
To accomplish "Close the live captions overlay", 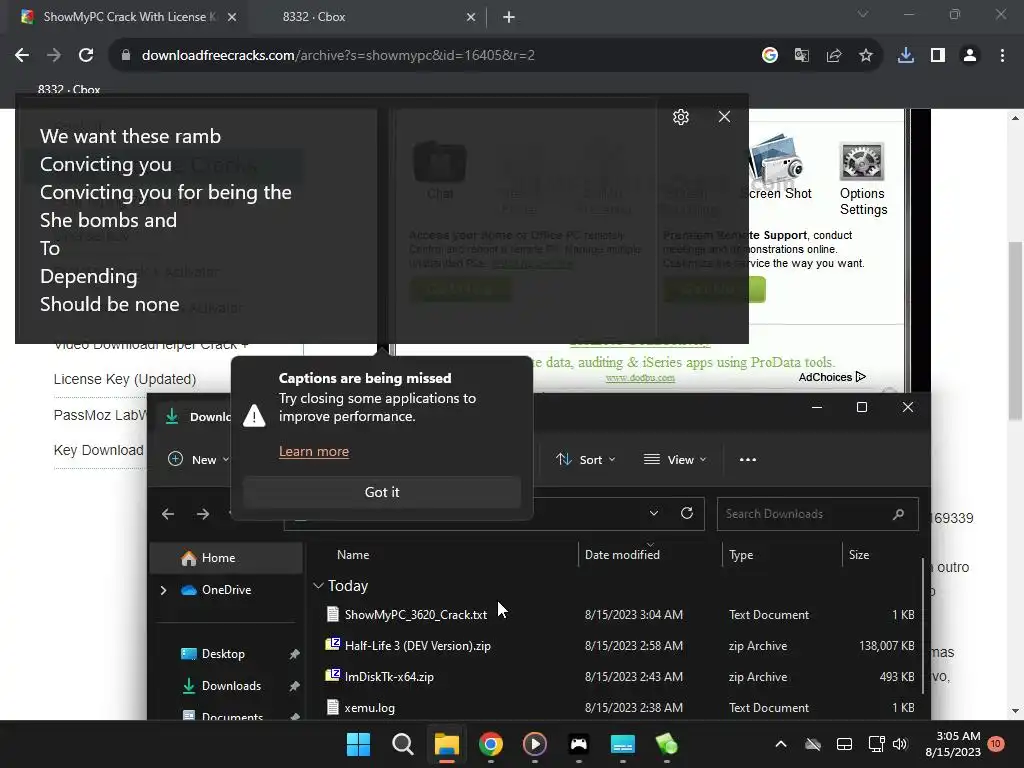I will coord(724,116).
